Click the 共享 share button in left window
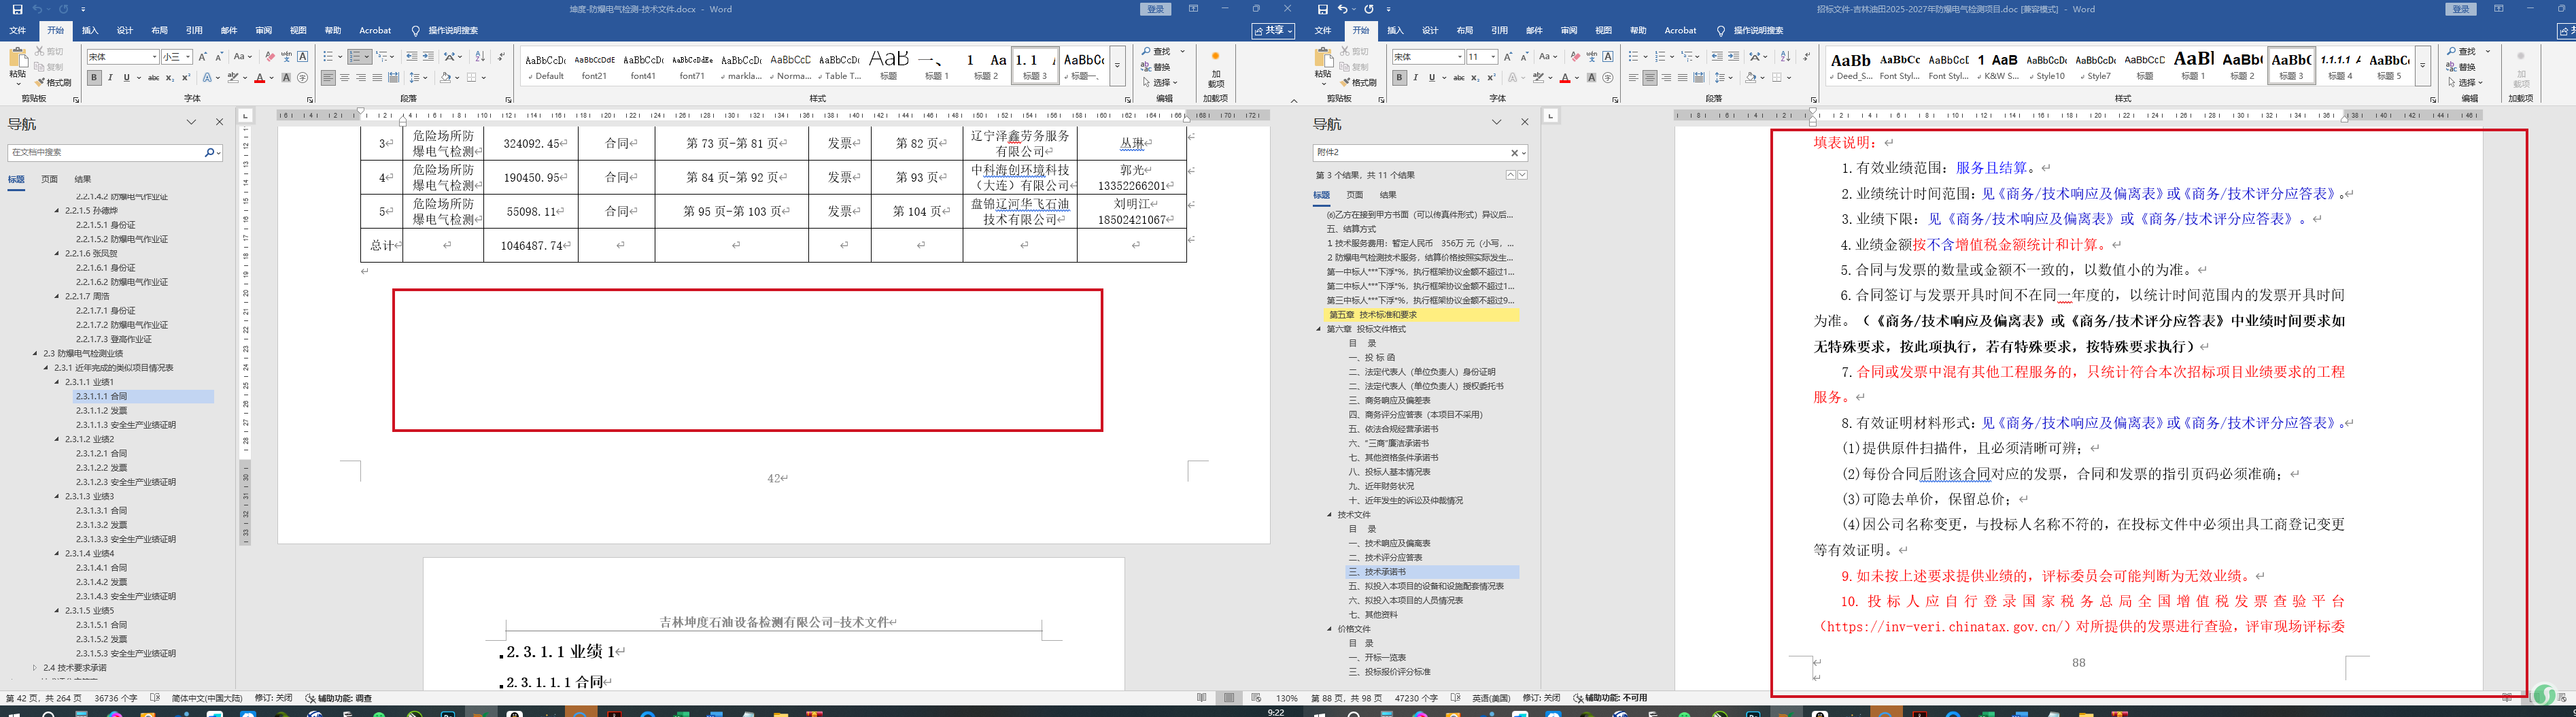 1273,31
